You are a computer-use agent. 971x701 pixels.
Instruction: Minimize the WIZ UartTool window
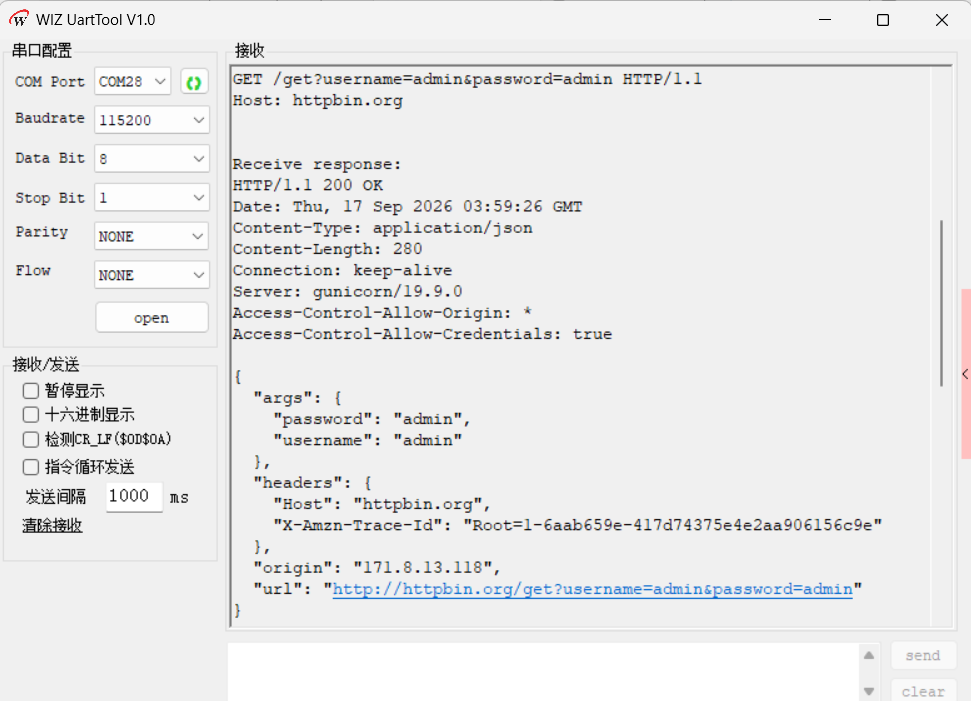(825, 20)
